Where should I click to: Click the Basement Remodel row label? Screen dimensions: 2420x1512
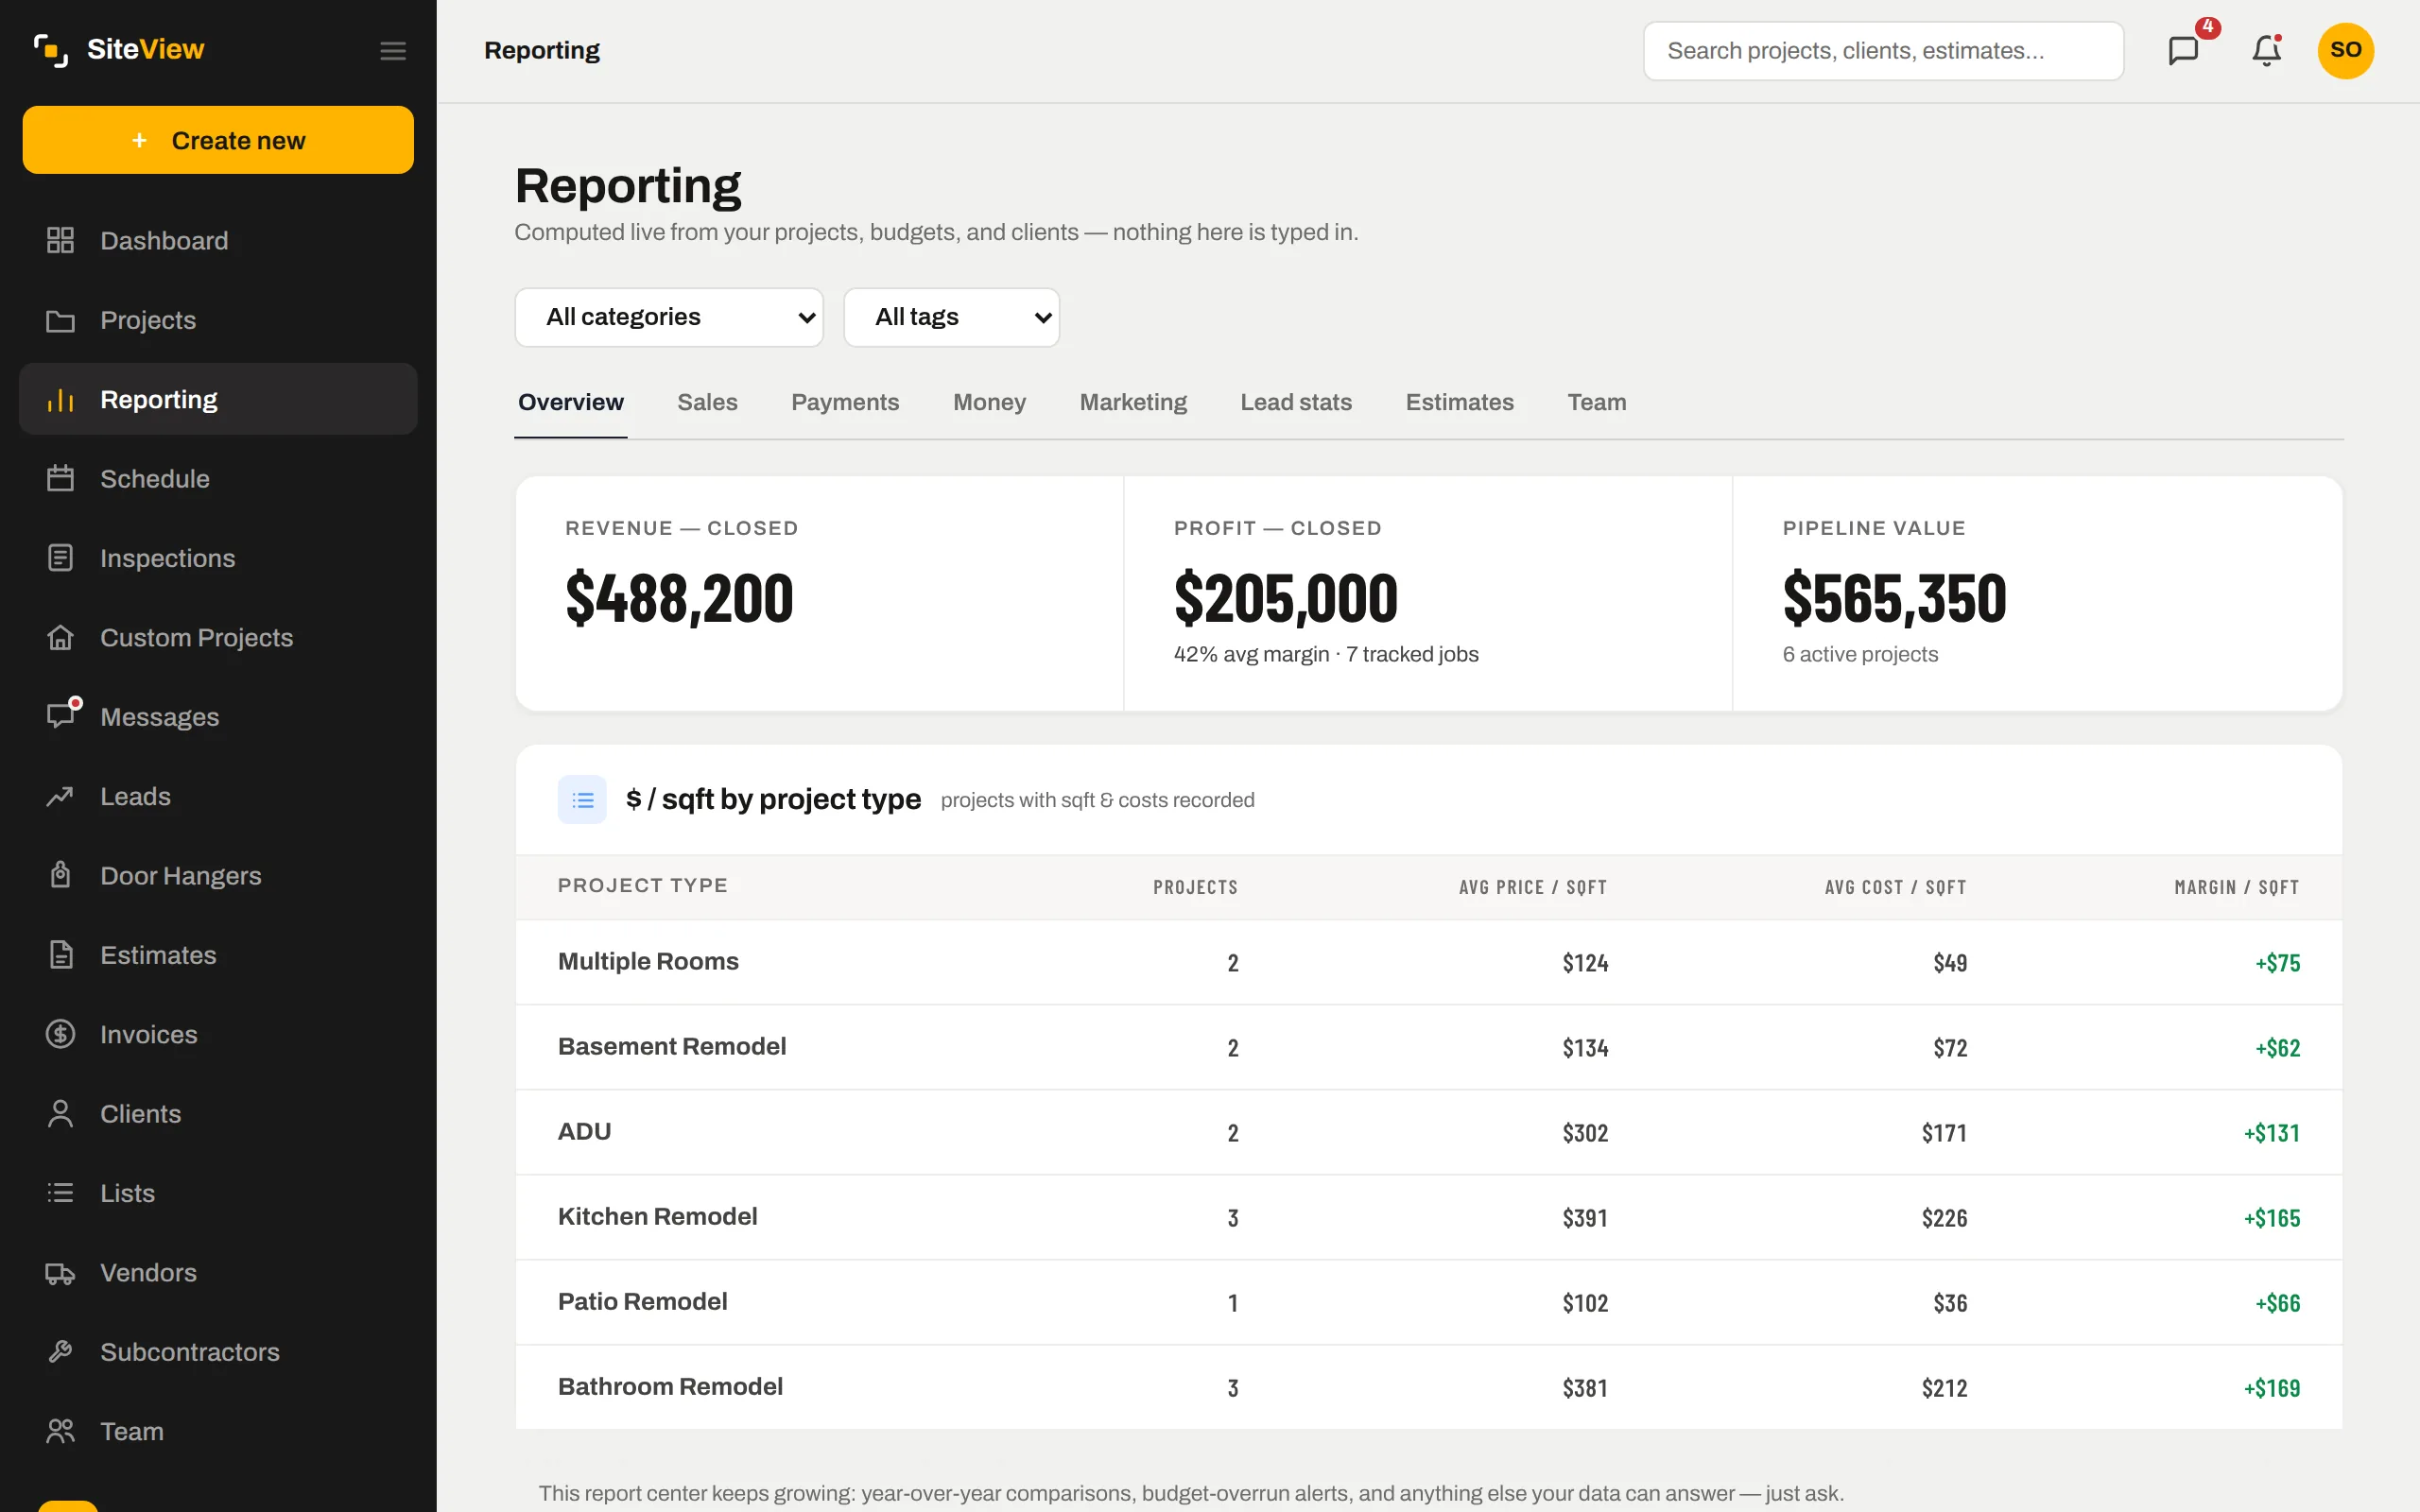pyautogui.click(x=672, y=1046)
